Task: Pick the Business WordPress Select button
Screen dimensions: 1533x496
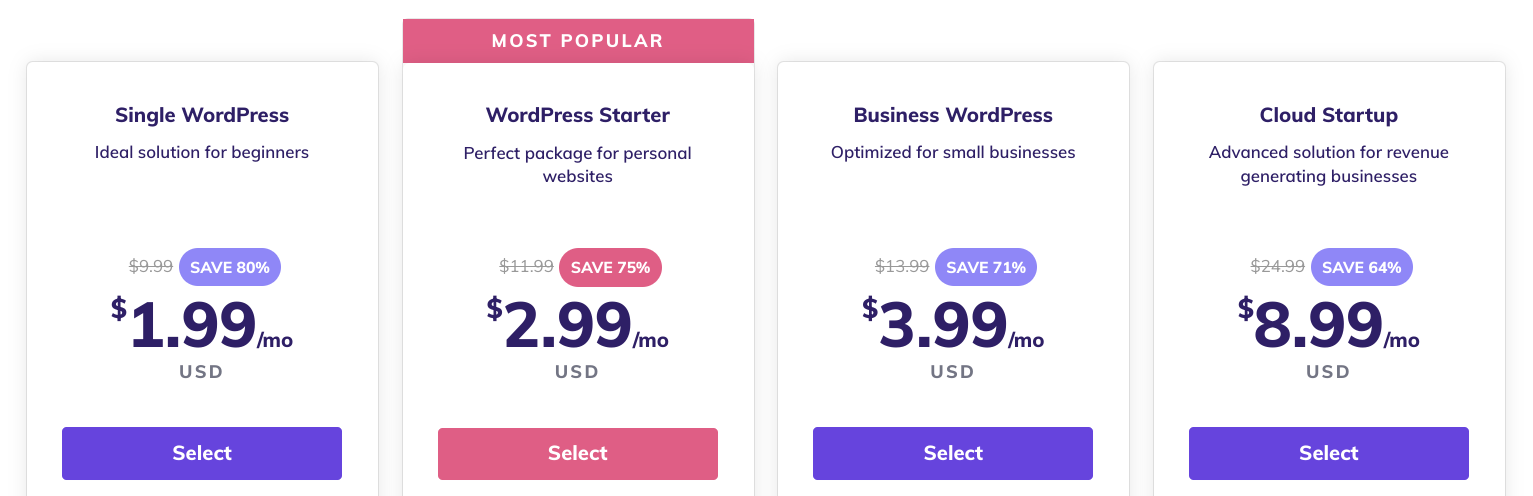Action: tap(953, 453)
